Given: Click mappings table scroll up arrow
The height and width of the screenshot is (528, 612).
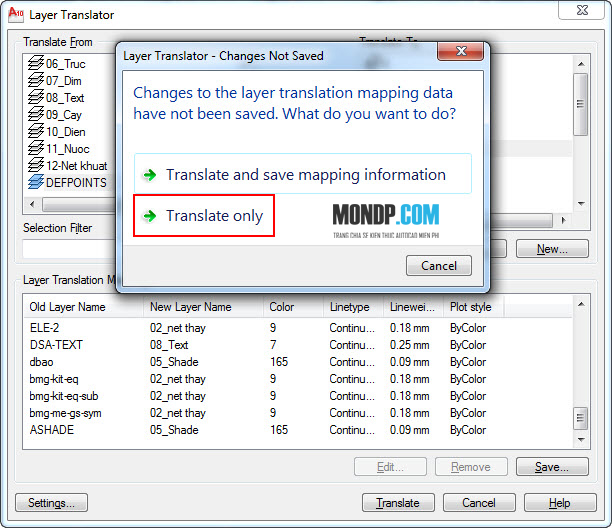Looking at the screenshot, I should 581,304.
